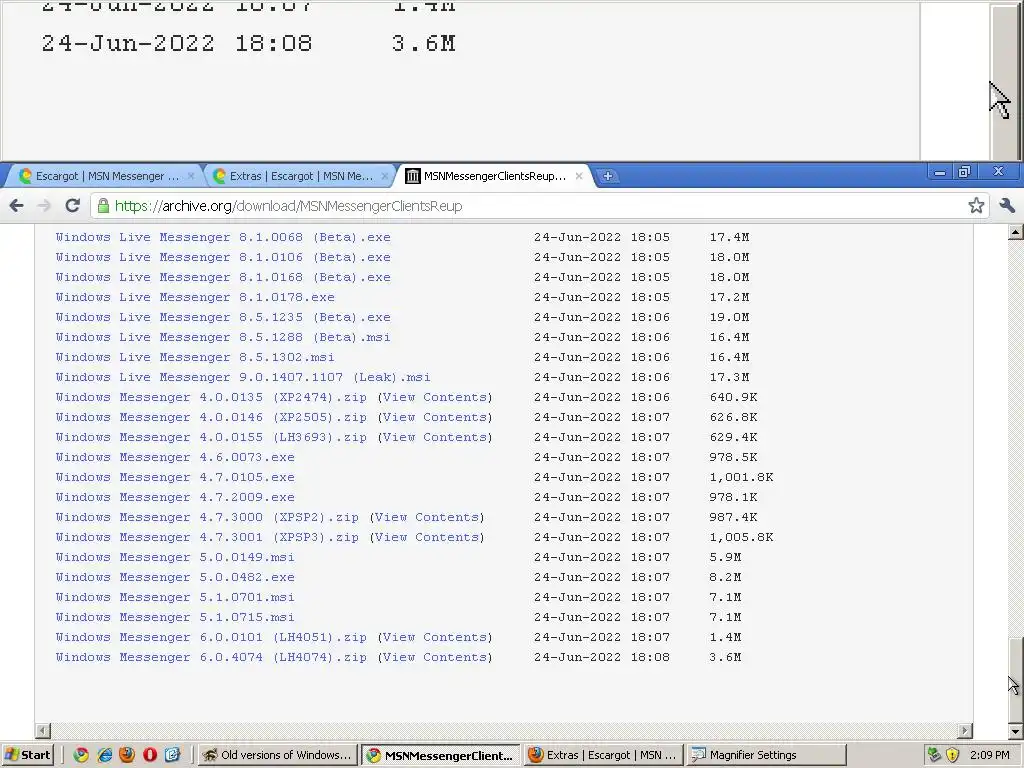This screenshot has width=1024, height=768.
Task: View contents of Messenger 4.0.0155 zip
Action: 435,438
